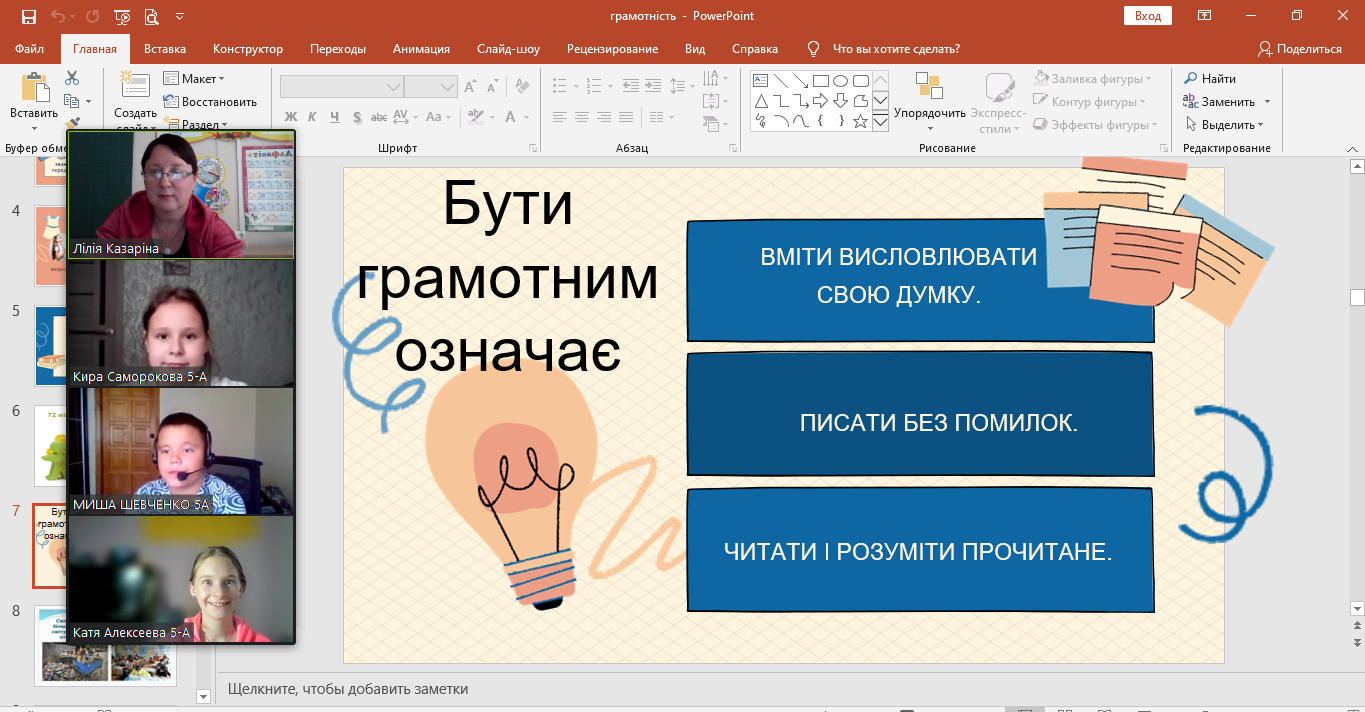
Task: Select the right arrow block shape
Action: [x=820, y=101]
